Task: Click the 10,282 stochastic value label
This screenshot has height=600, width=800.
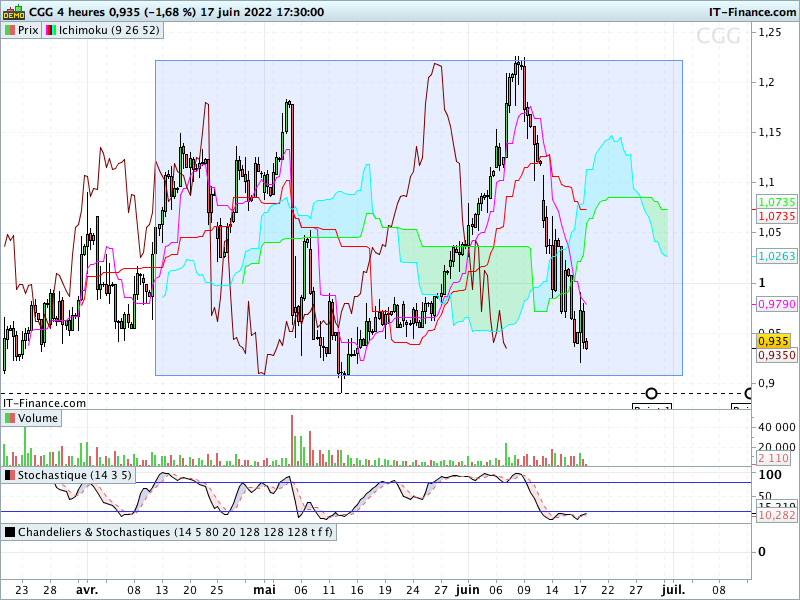Action: (x=776, y=515)
